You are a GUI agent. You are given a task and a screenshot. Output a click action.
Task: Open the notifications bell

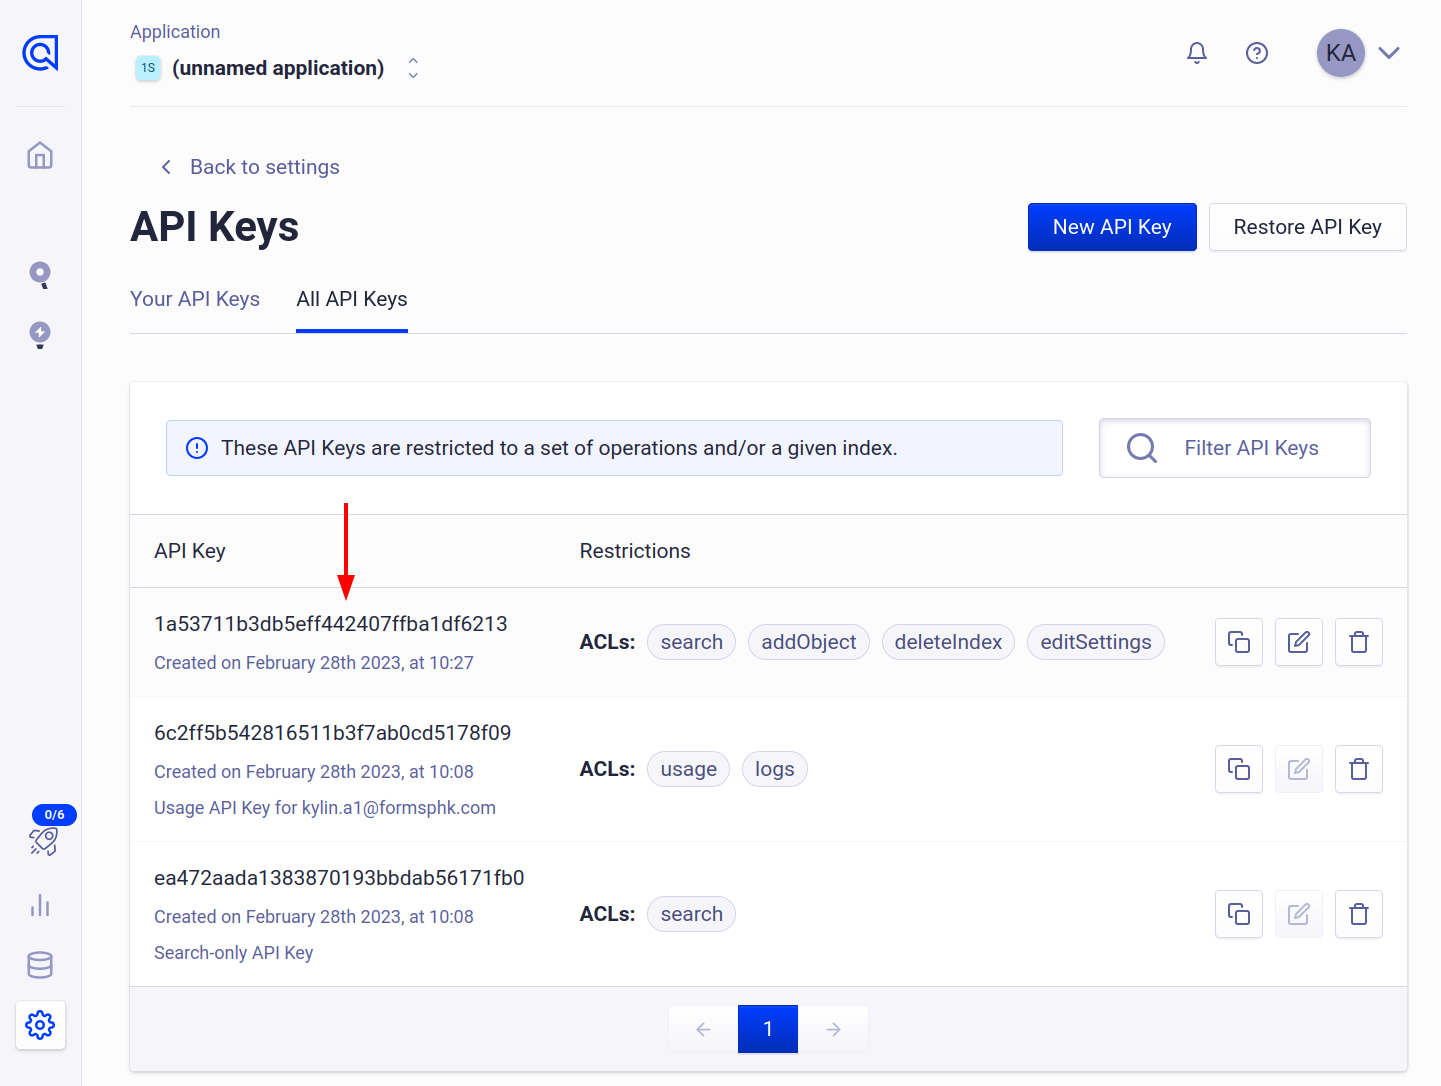1197,53
